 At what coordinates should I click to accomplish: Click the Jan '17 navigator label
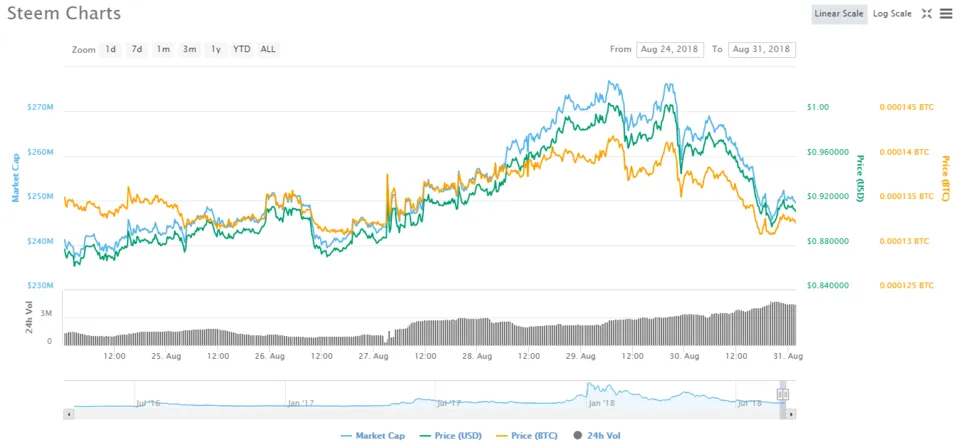coord(300,403)
